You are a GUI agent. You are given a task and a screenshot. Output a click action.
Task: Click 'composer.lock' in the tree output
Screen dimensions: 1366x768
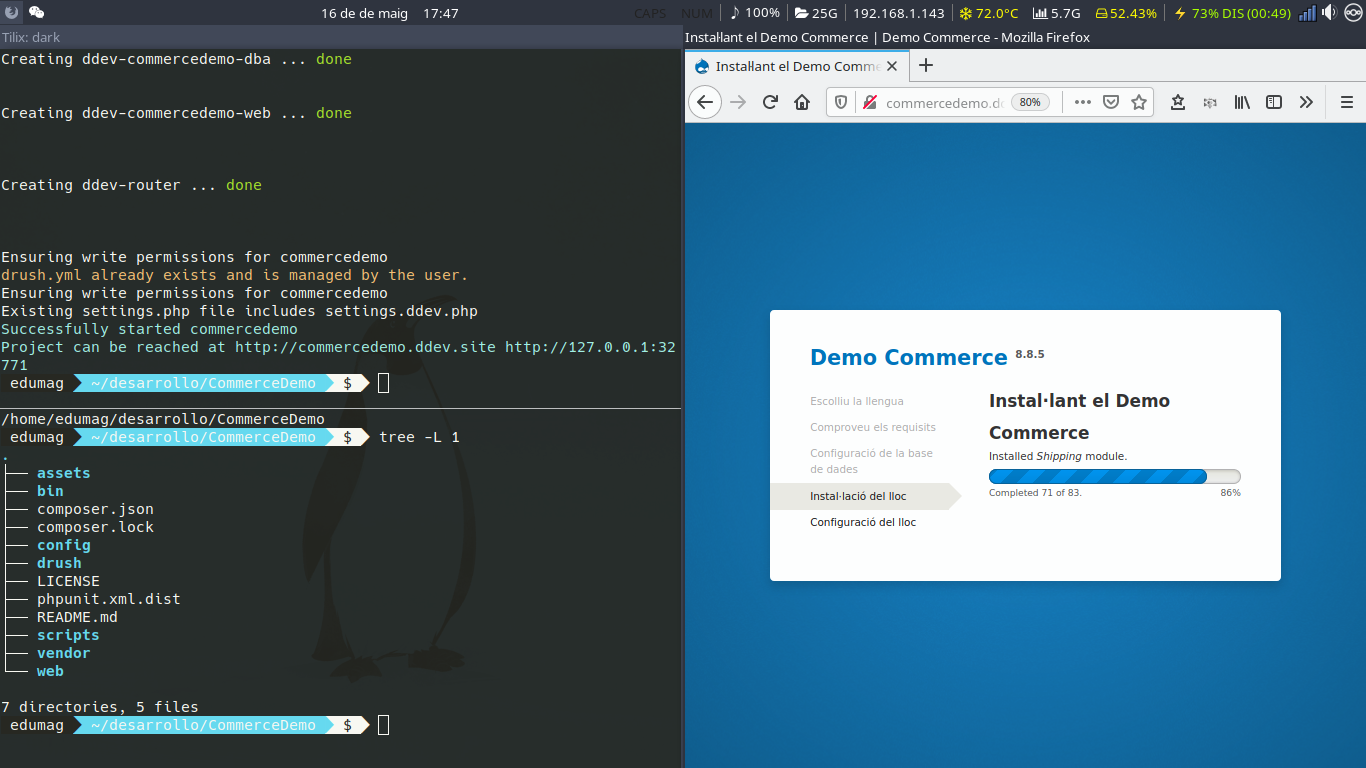click(x=95, y=527)
